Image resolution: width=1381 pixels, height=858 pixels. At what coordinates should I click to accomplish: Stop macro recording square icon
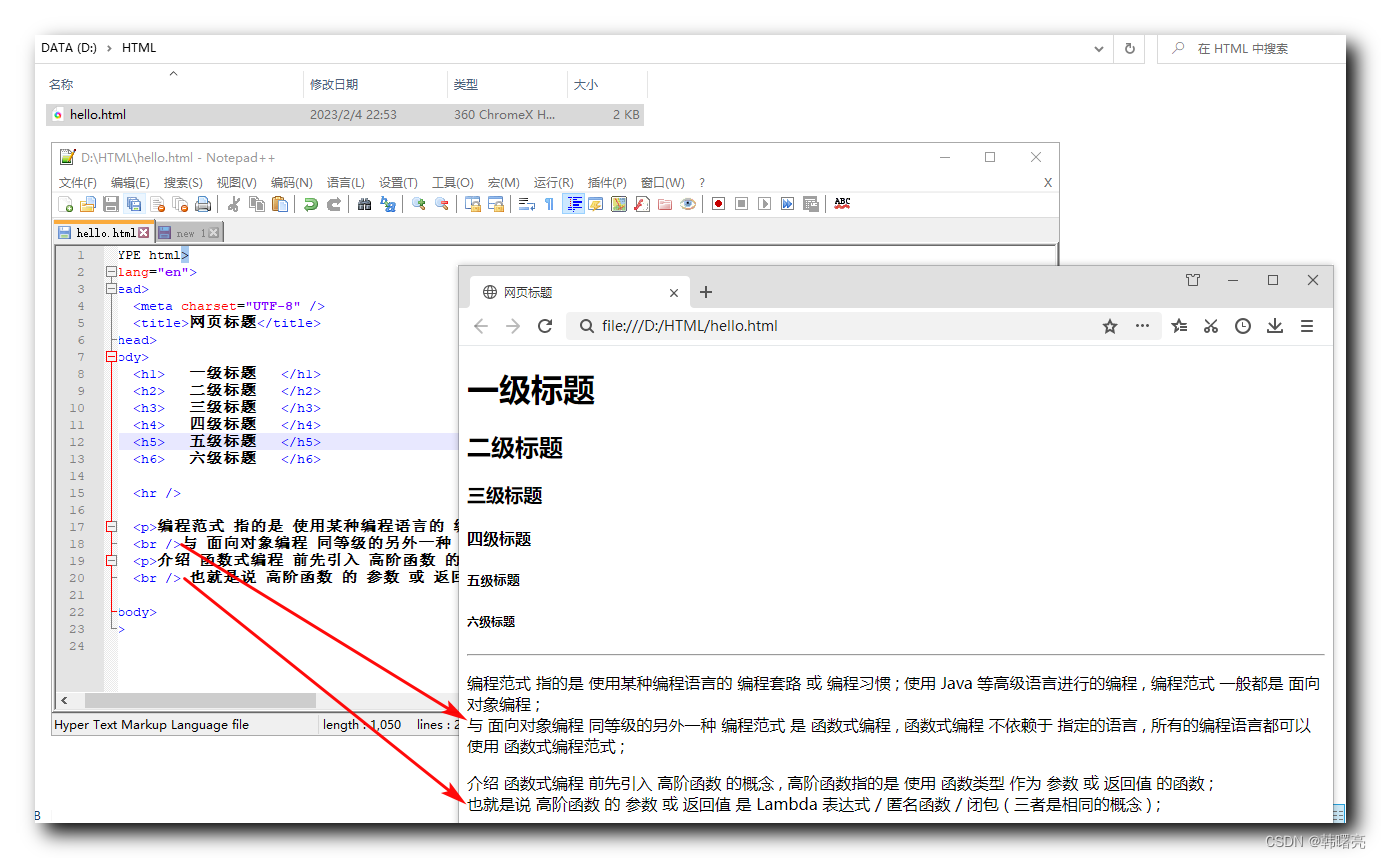[741, 204]
